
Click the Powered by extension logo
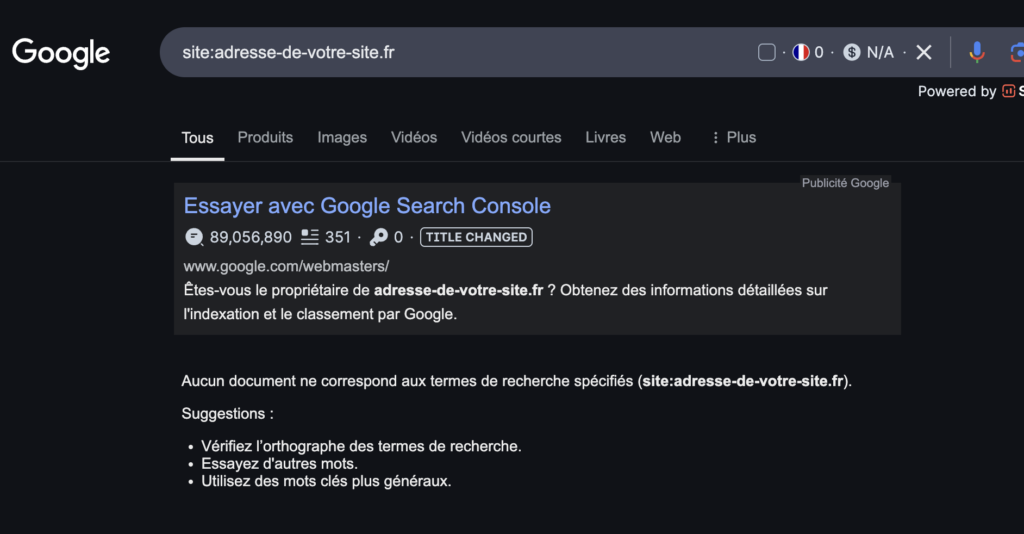(x=1008, y=91)
